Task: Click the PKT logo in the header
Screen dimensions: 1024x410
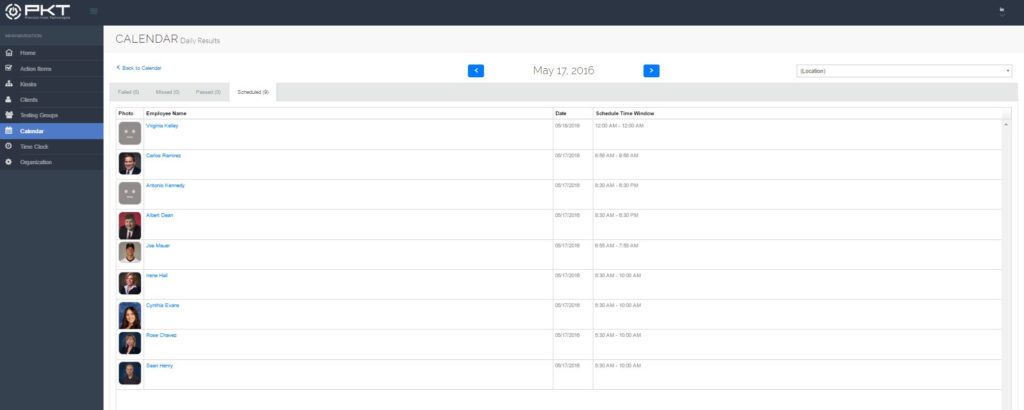Action: coord(39,12)
